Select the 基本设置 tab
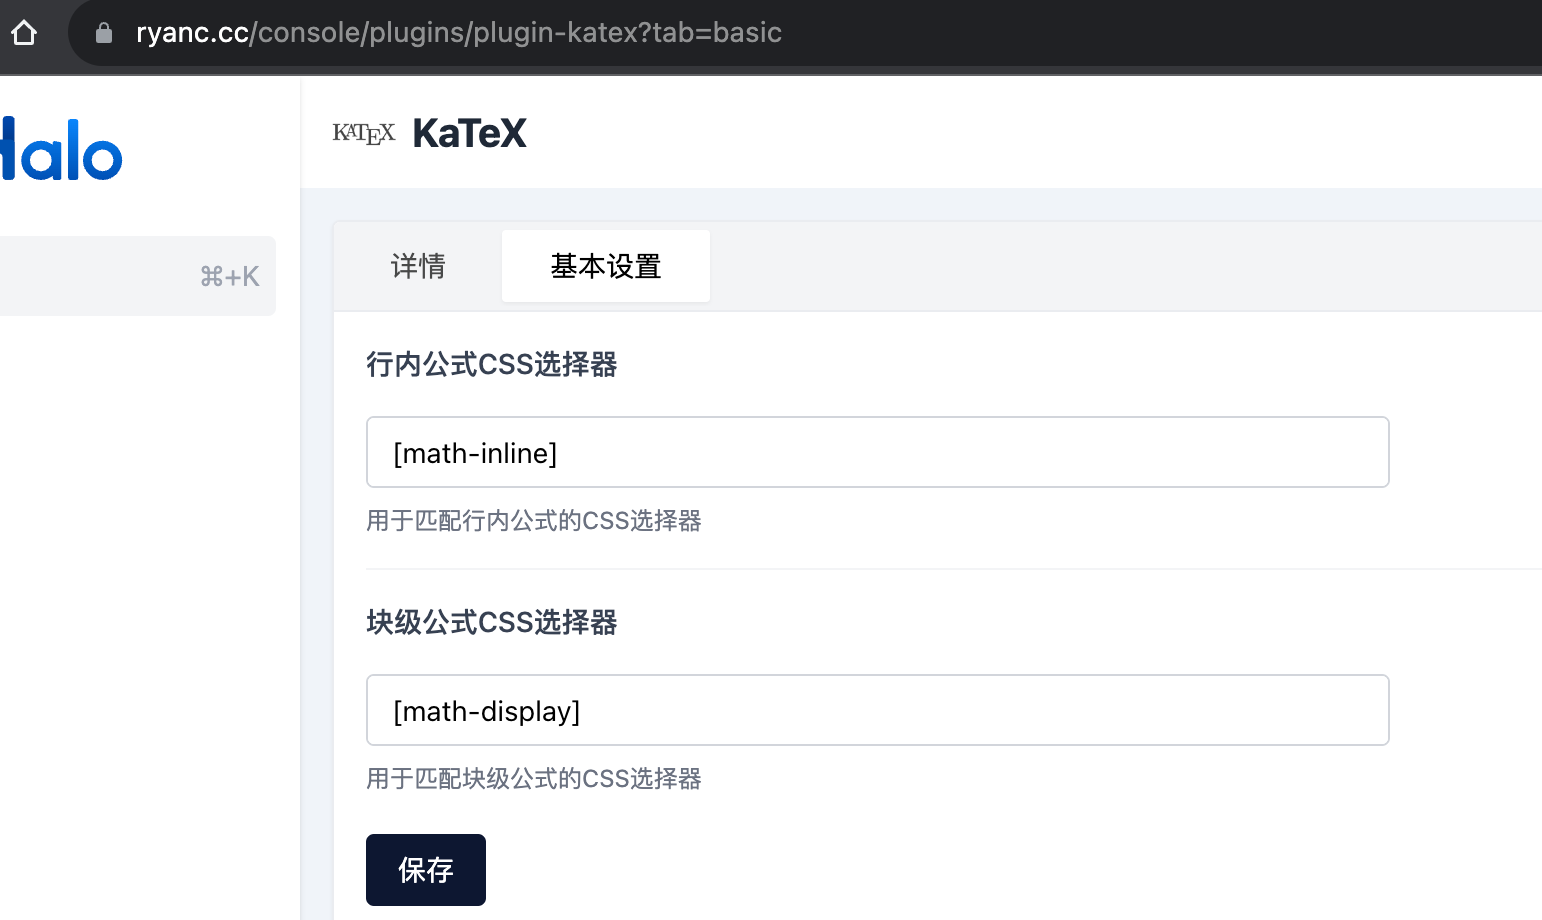Viewport: 1542px width, 920px height. [x=605, y=266]
